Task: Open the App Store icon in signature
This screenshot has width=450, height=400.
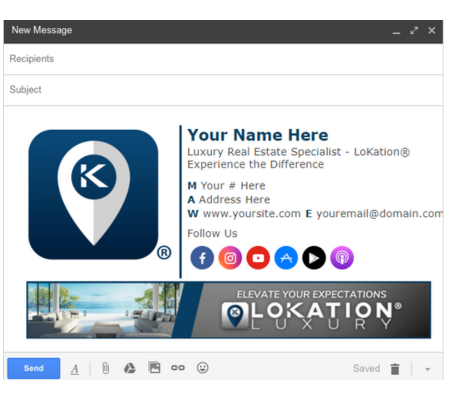Action: coord(286,258)
